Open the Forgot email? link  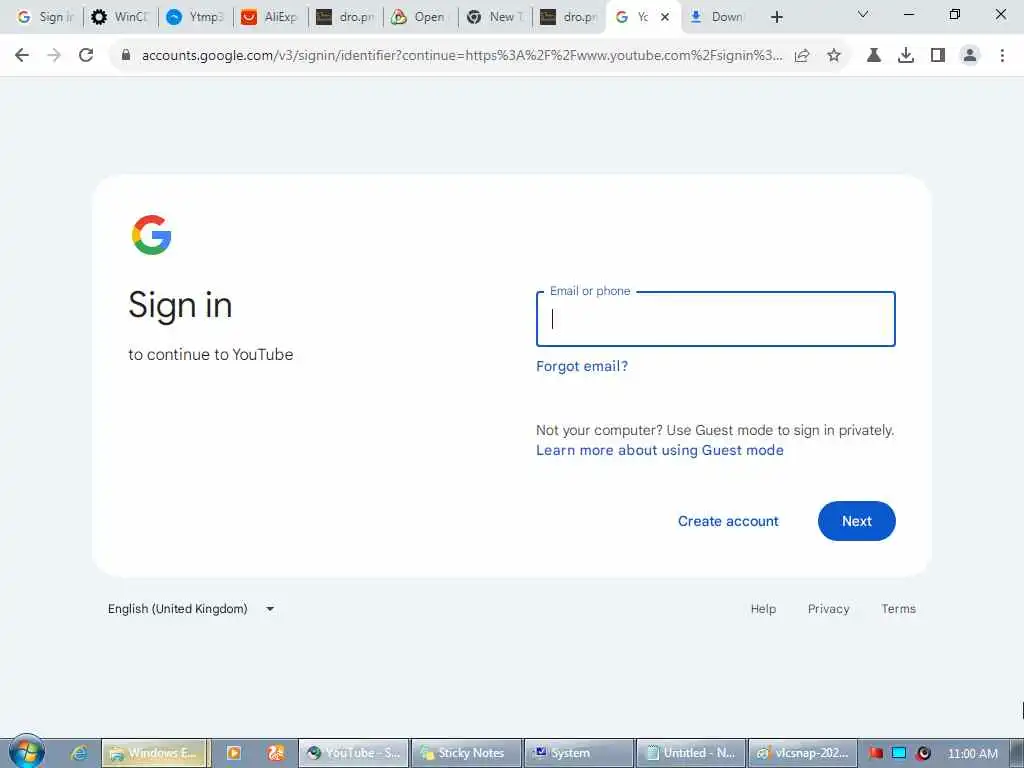coord(582,366)
